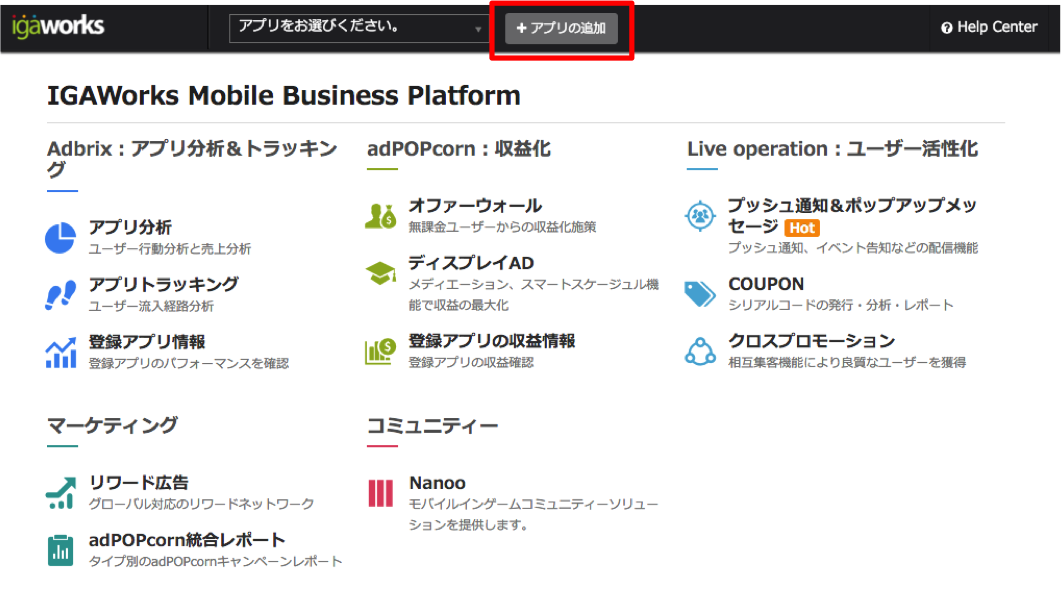Click '相互集客機能により良質なユーザーを獲得' description
1061x602 pixels.
point(846,363)
